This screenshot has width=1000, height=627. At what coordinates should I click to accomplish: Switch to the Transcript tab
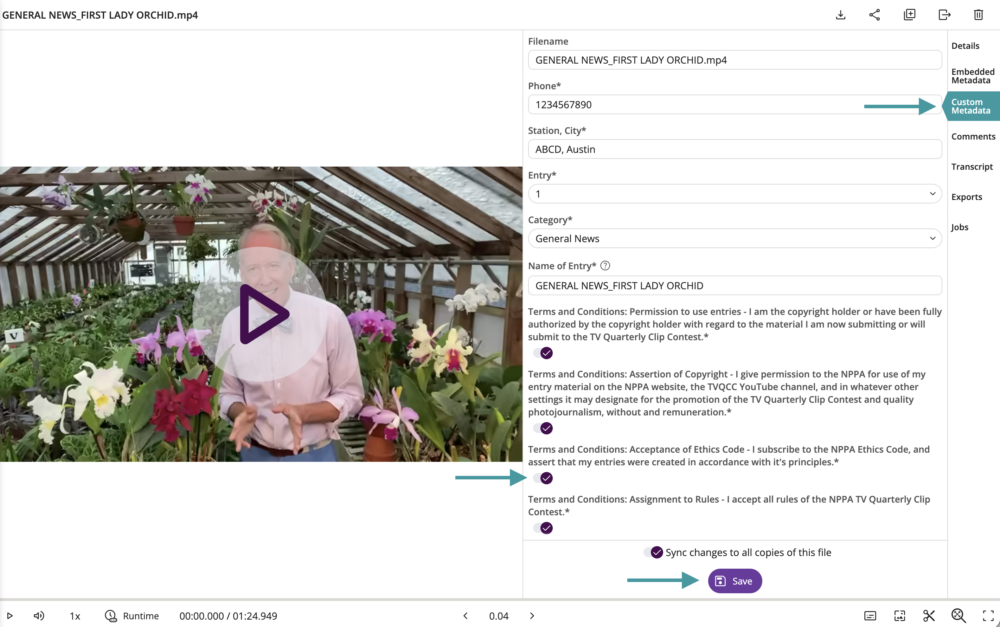(972, 167)
